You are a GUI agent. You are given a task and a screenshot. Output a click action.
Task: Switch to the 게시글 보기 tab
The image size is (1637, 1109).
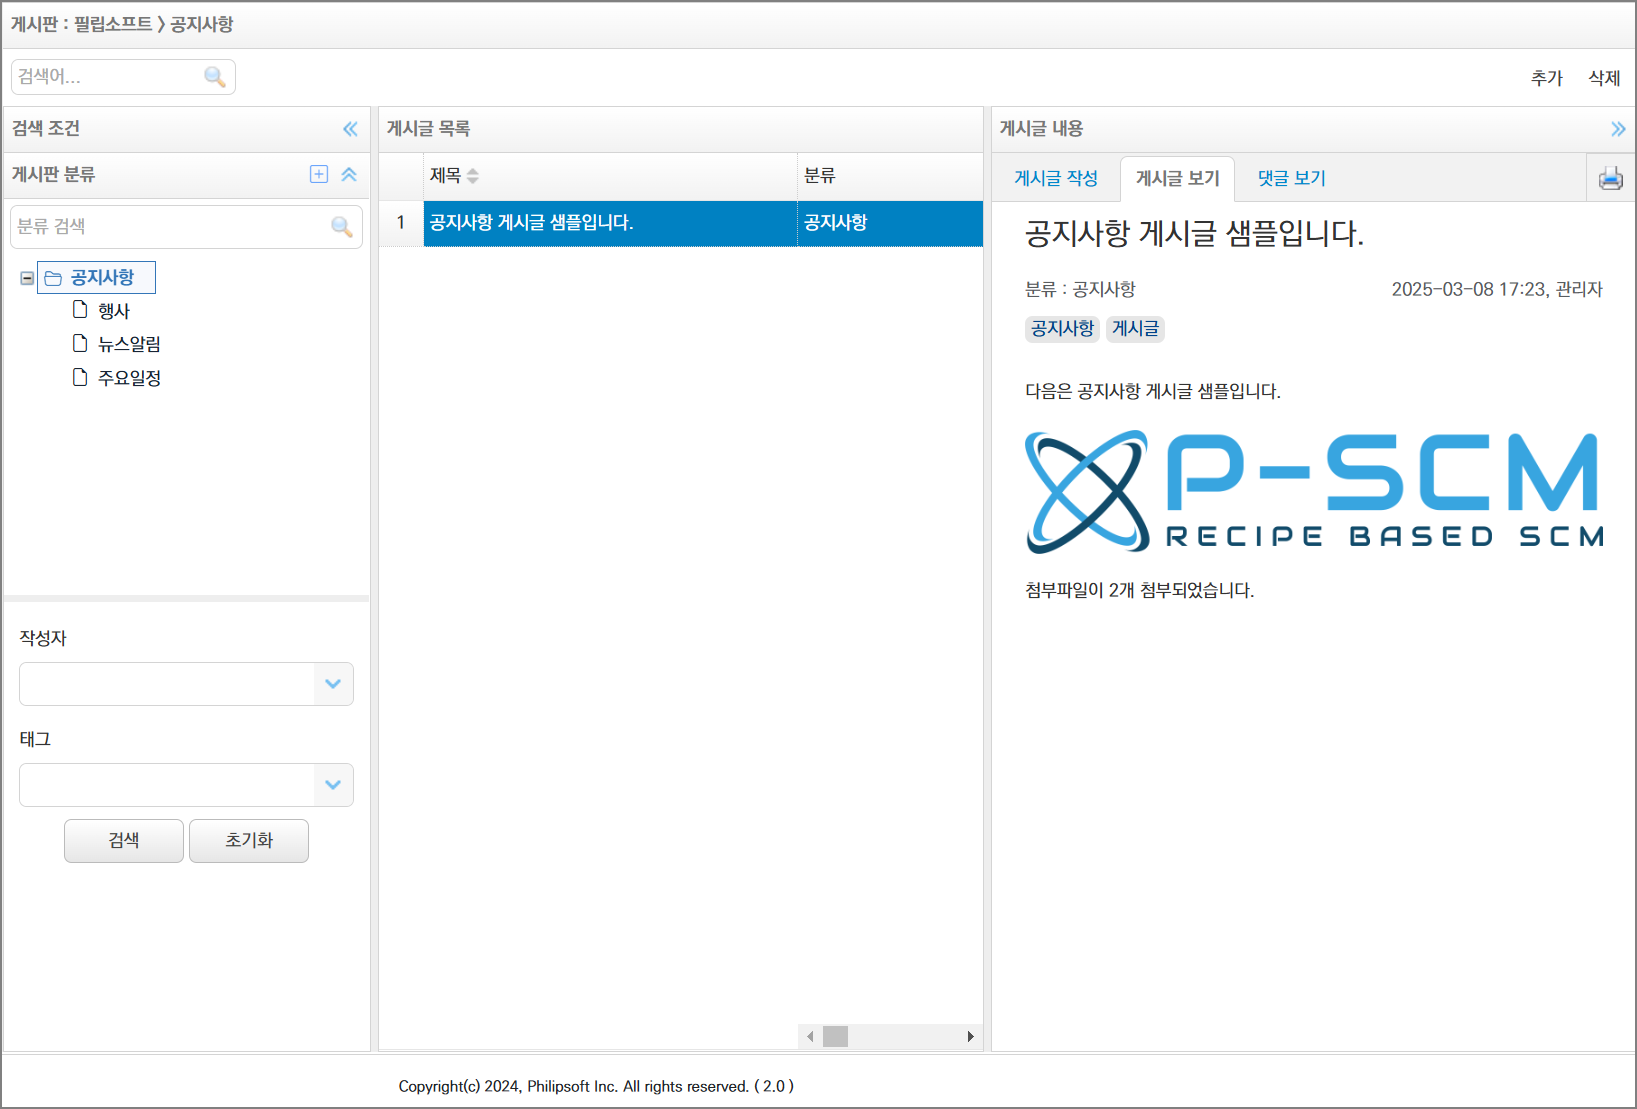click(1178, 178)
